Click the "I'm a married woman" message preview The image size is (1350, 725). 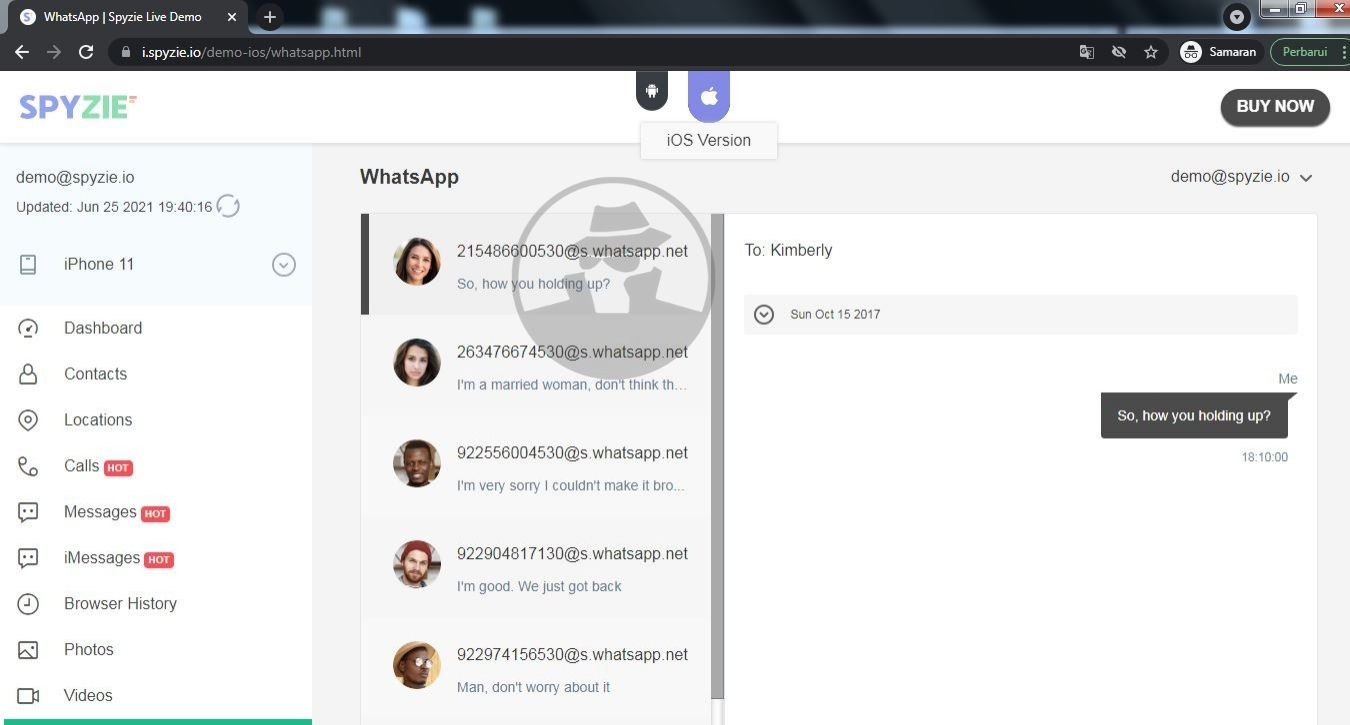(572, 384)
